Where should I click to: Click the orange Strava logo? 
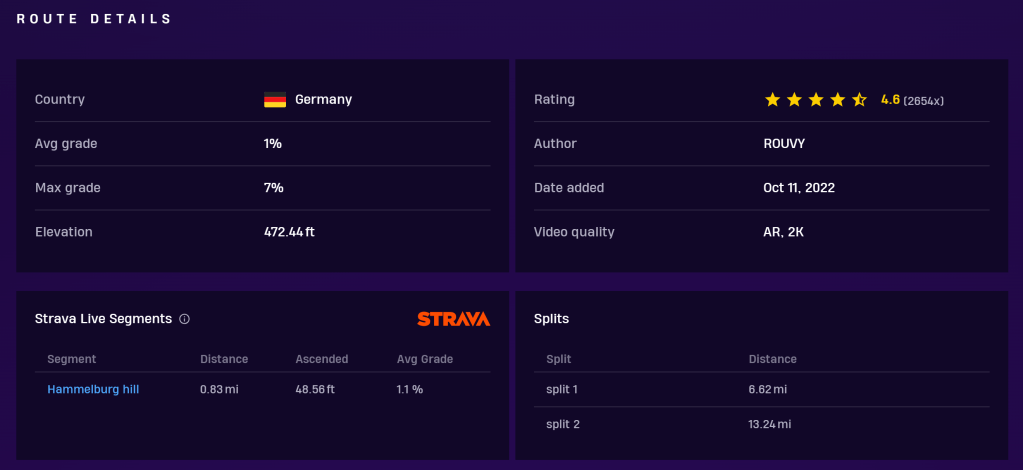click(453, 319)
